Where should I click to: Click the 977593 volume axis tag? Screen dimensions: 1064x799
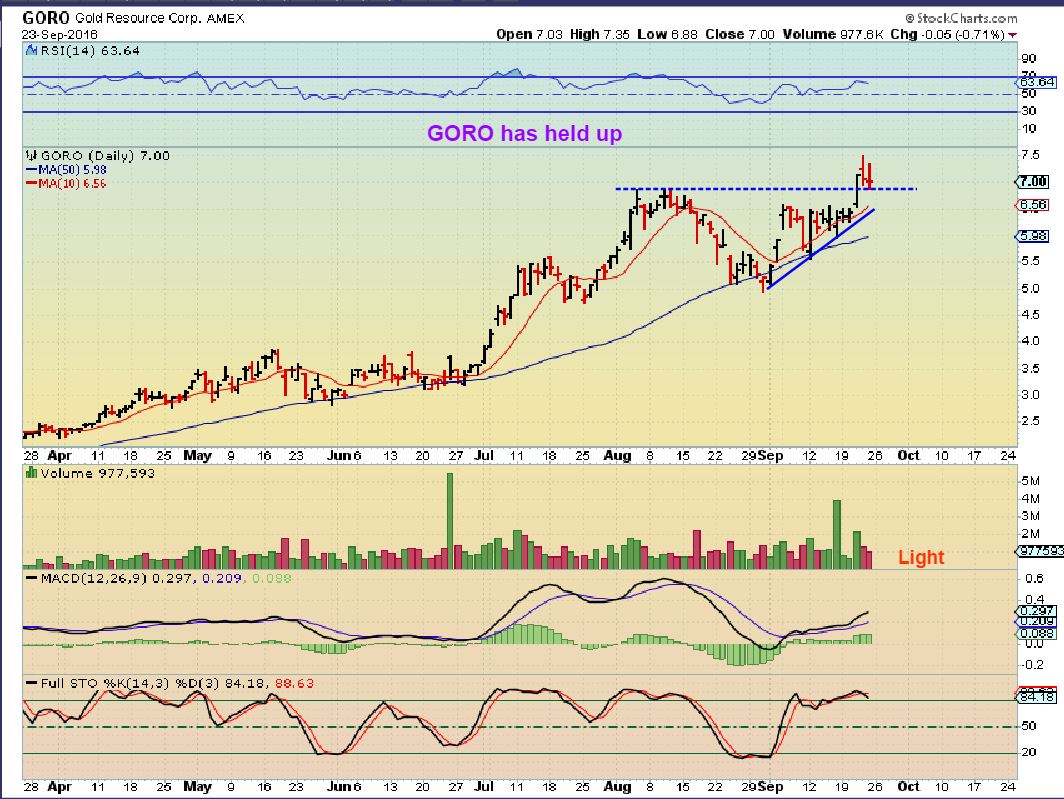(x=1042, y=551)
